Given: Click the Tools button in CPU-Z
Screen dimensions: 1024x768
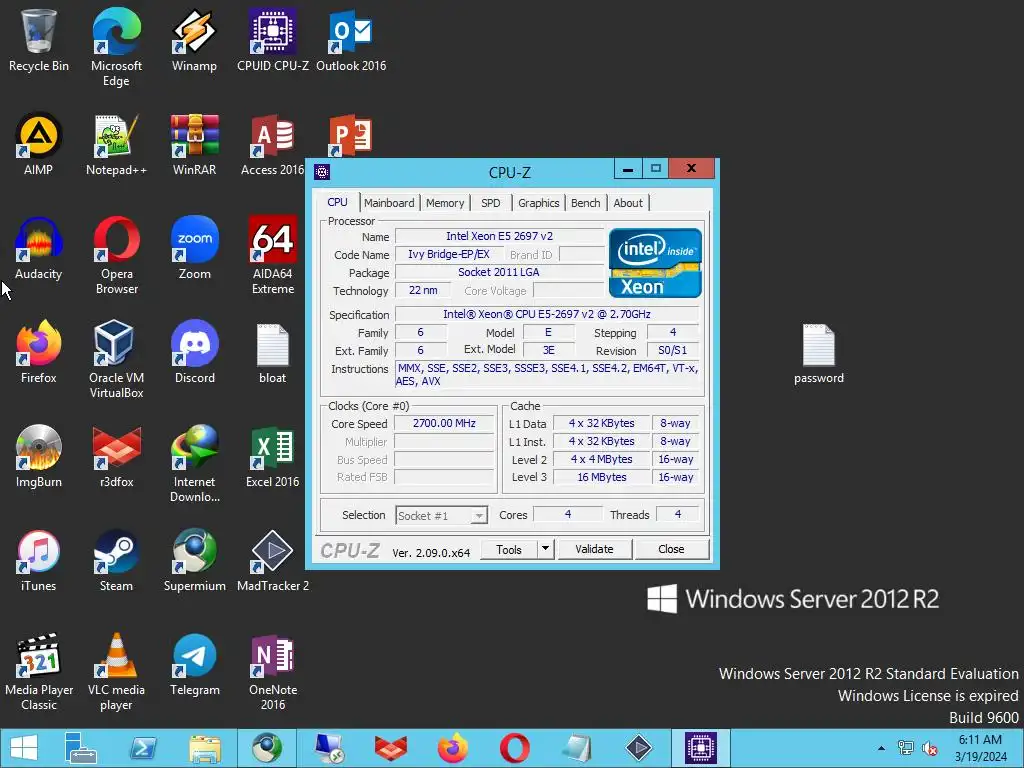Looking at the screenshot, I should click(x=509, y=549).
